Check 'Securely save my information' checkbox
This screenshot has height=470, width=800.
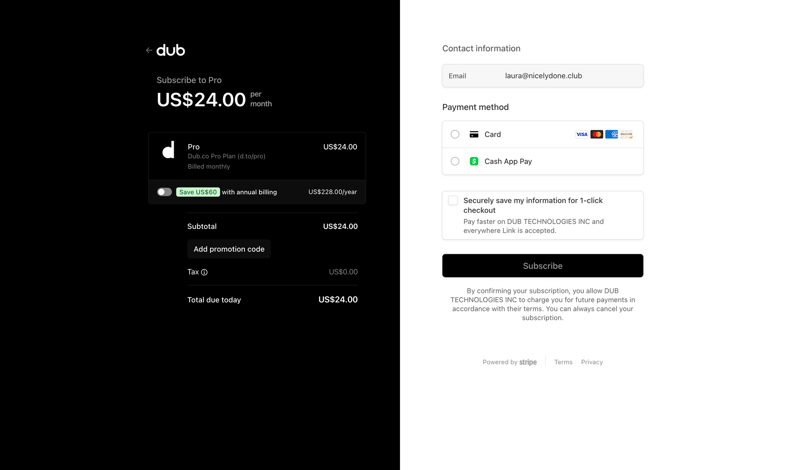click(453, 201)
